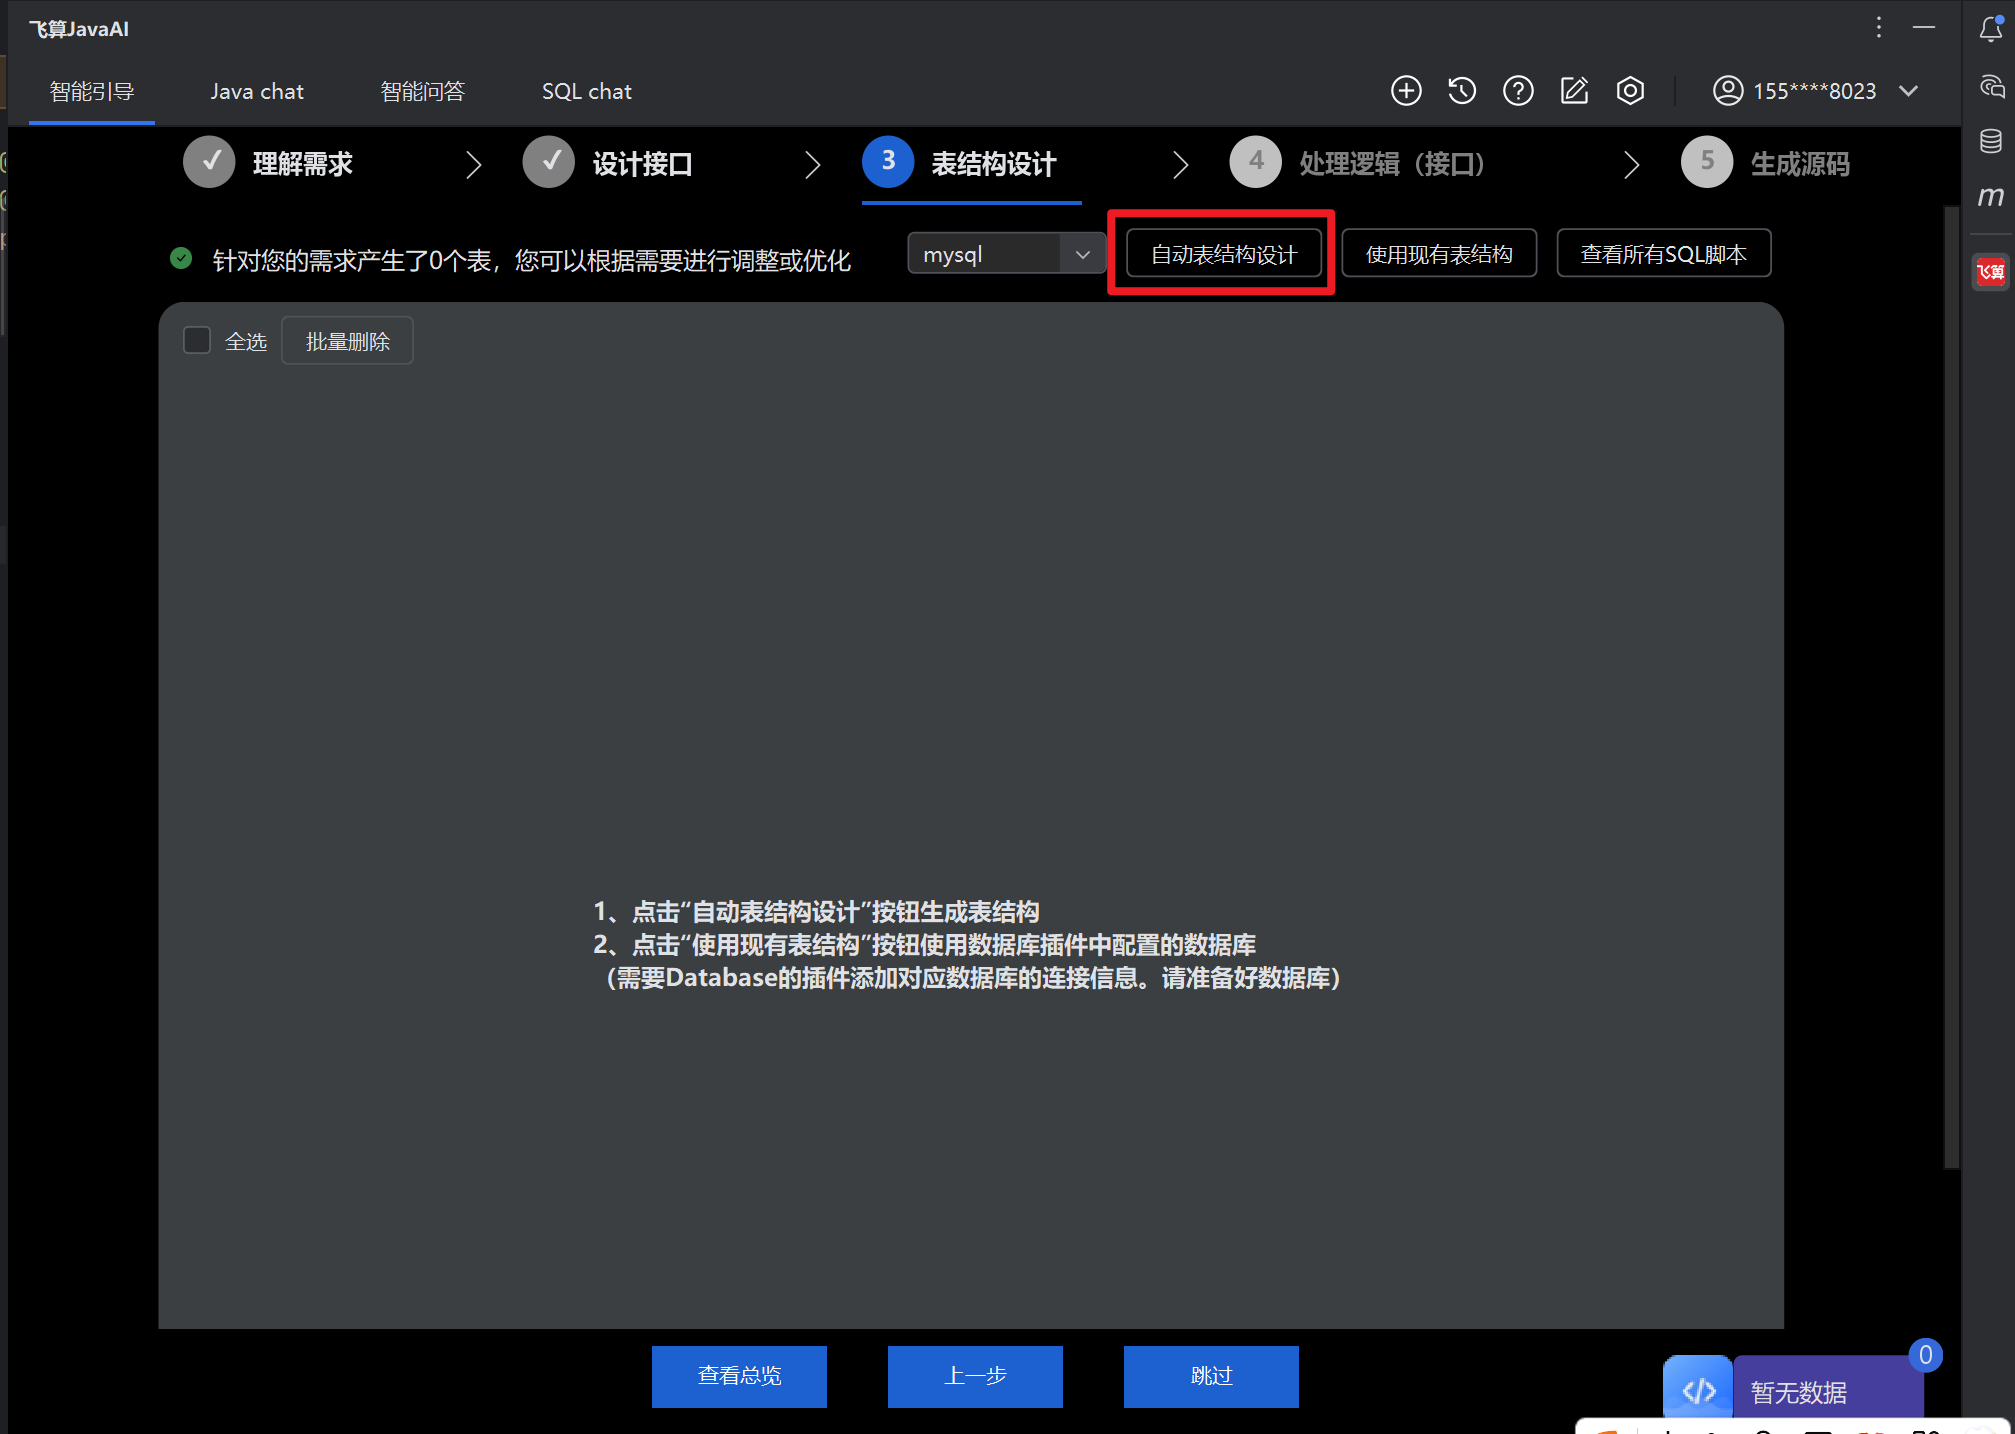
Task: Enable the 全选 select-all checkbox
Action: 196,340
